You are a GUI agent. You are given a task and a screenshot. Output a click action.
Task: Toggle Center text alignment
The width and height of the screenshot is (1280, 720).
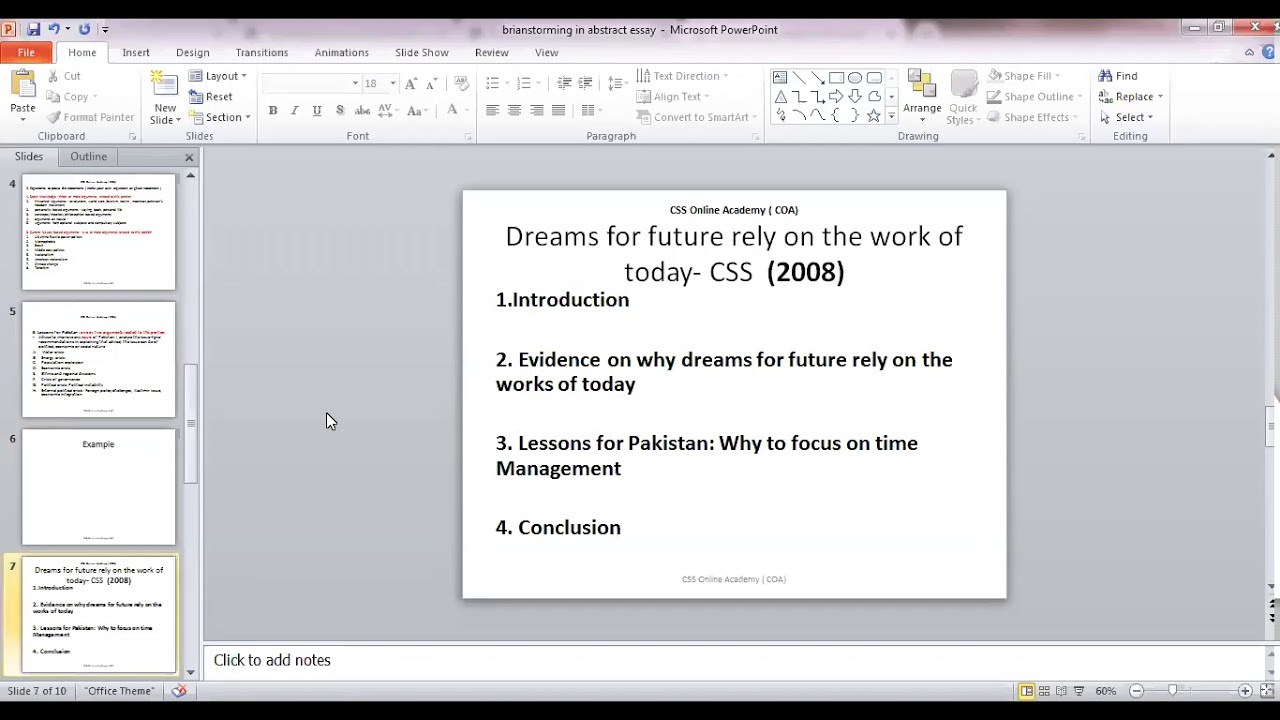click(514, 110)
